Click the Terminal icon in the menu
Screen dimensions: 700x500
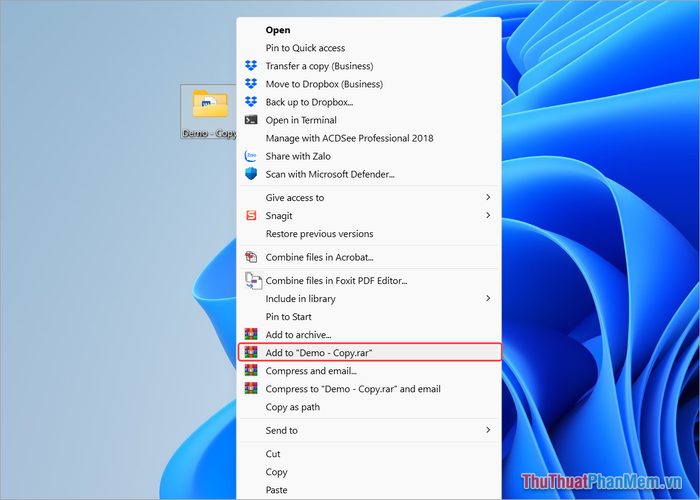251,120
